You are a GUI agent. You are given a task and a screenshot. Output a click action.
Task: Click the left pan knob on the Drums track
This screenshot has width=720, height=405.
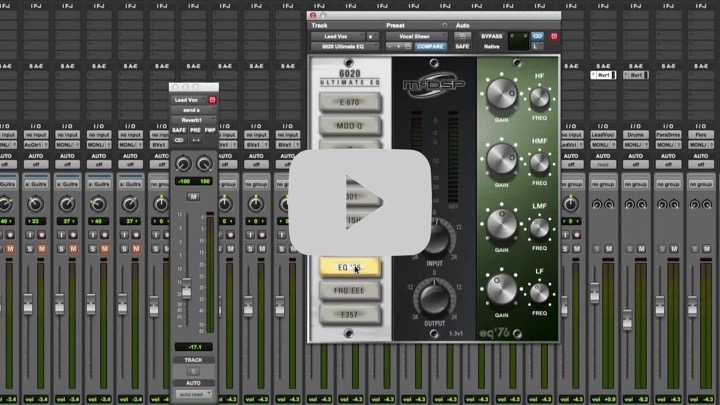point(630,204)
